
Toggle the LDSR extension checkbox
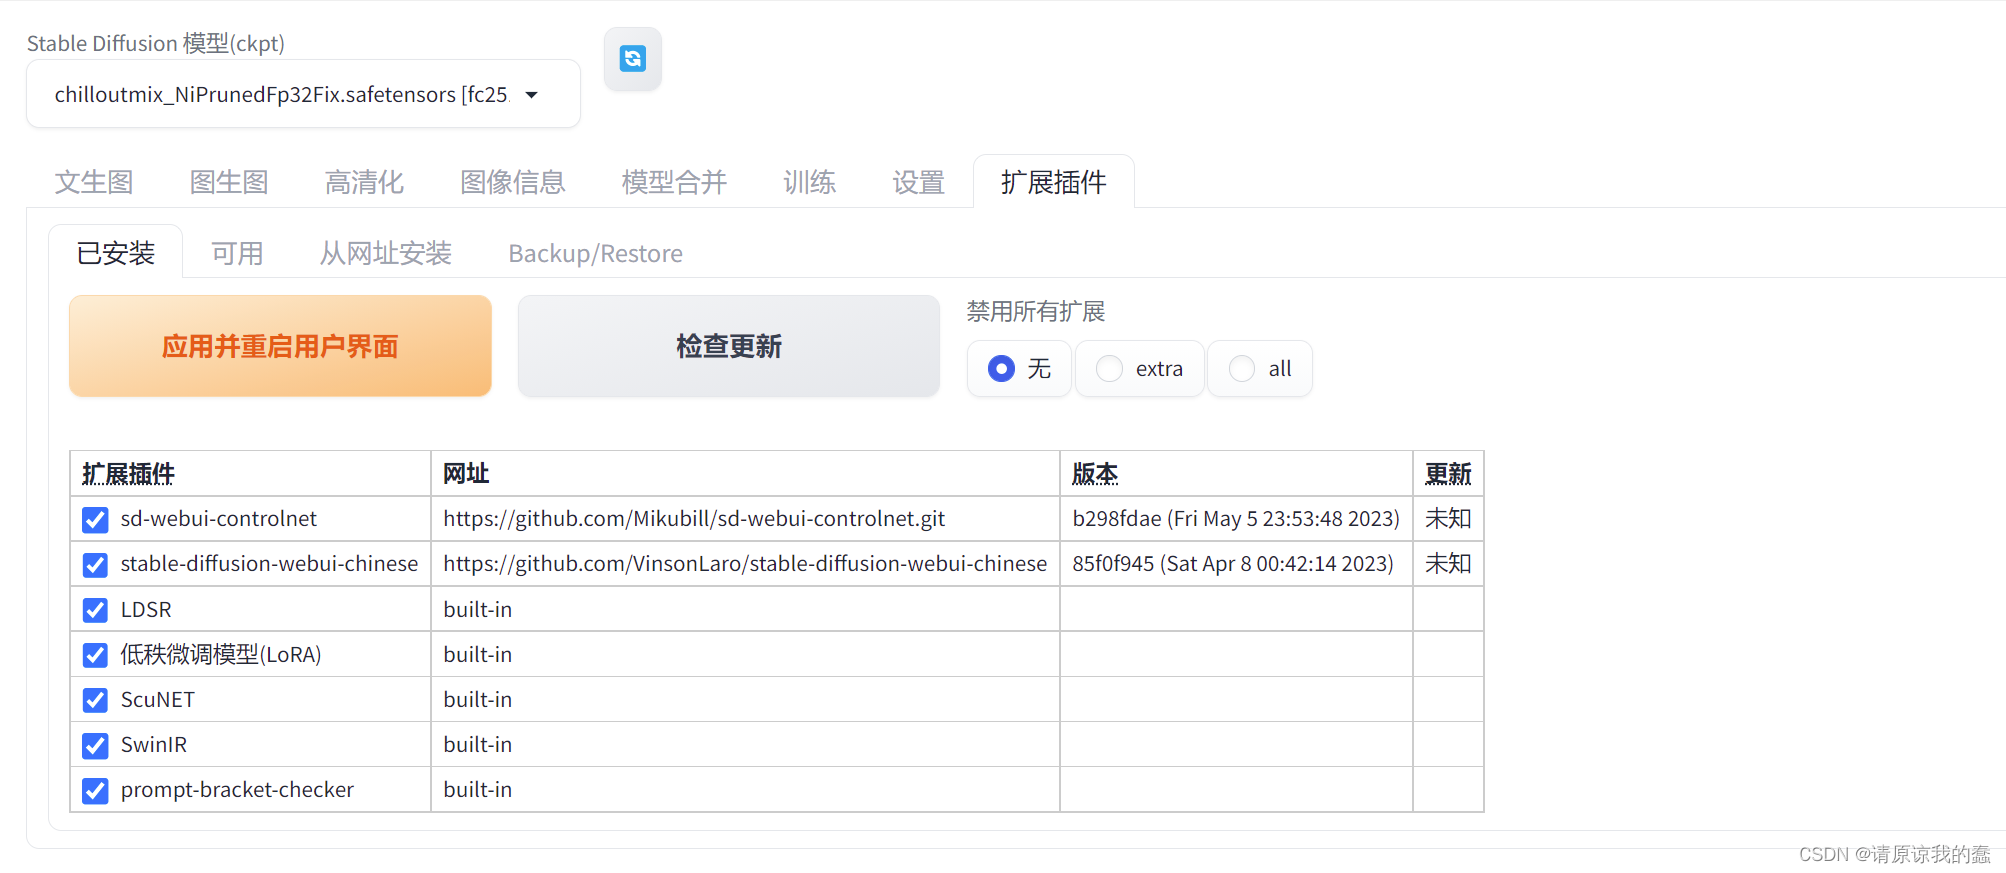95,610
